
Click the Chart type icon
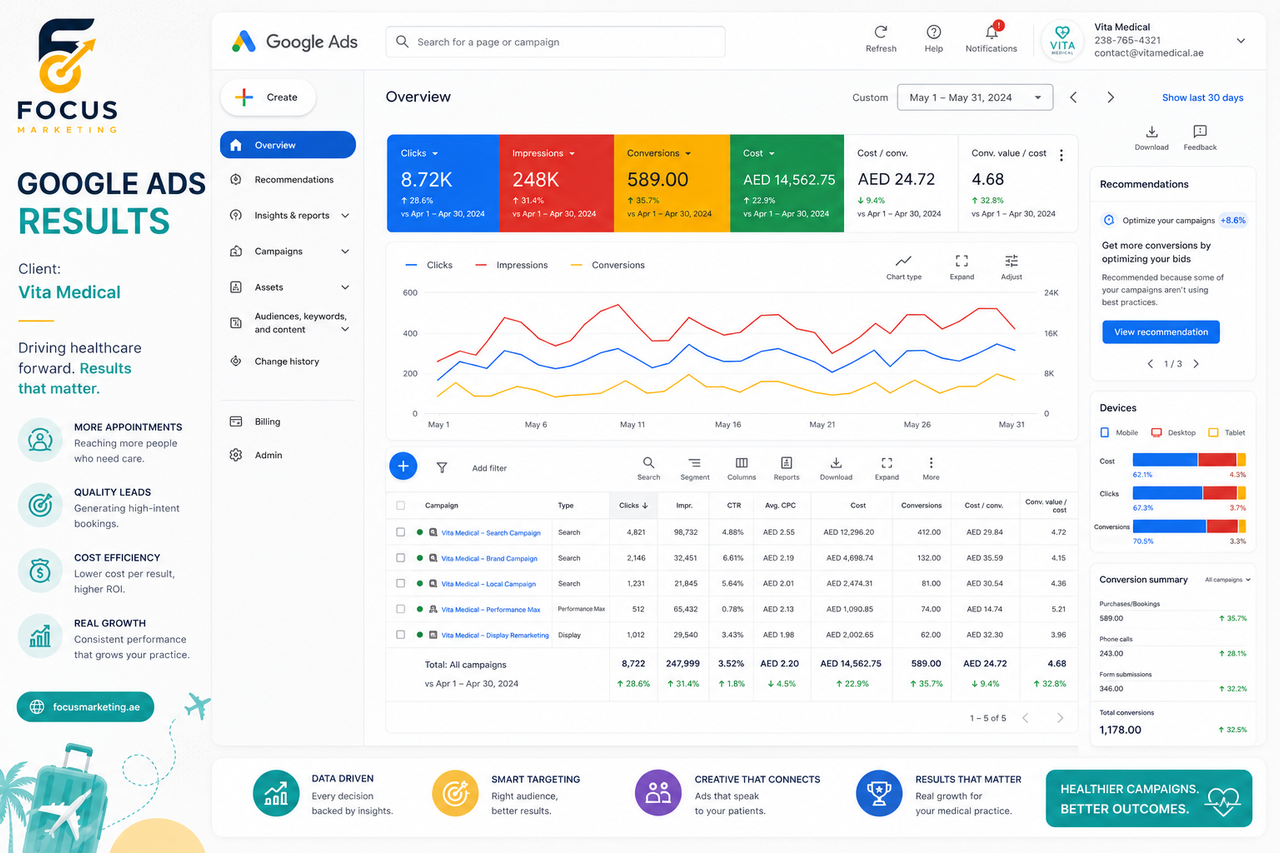pyautogui.click(x=904, y=261)
